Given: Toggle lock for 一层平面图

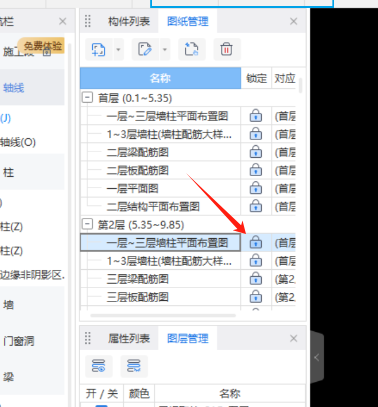Looking at the screenshot, I should (x=256, y=188).
